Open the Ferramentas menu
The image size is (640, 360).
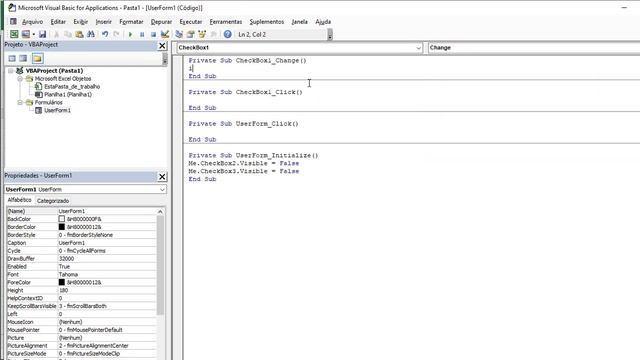click(x=226, y=22)
